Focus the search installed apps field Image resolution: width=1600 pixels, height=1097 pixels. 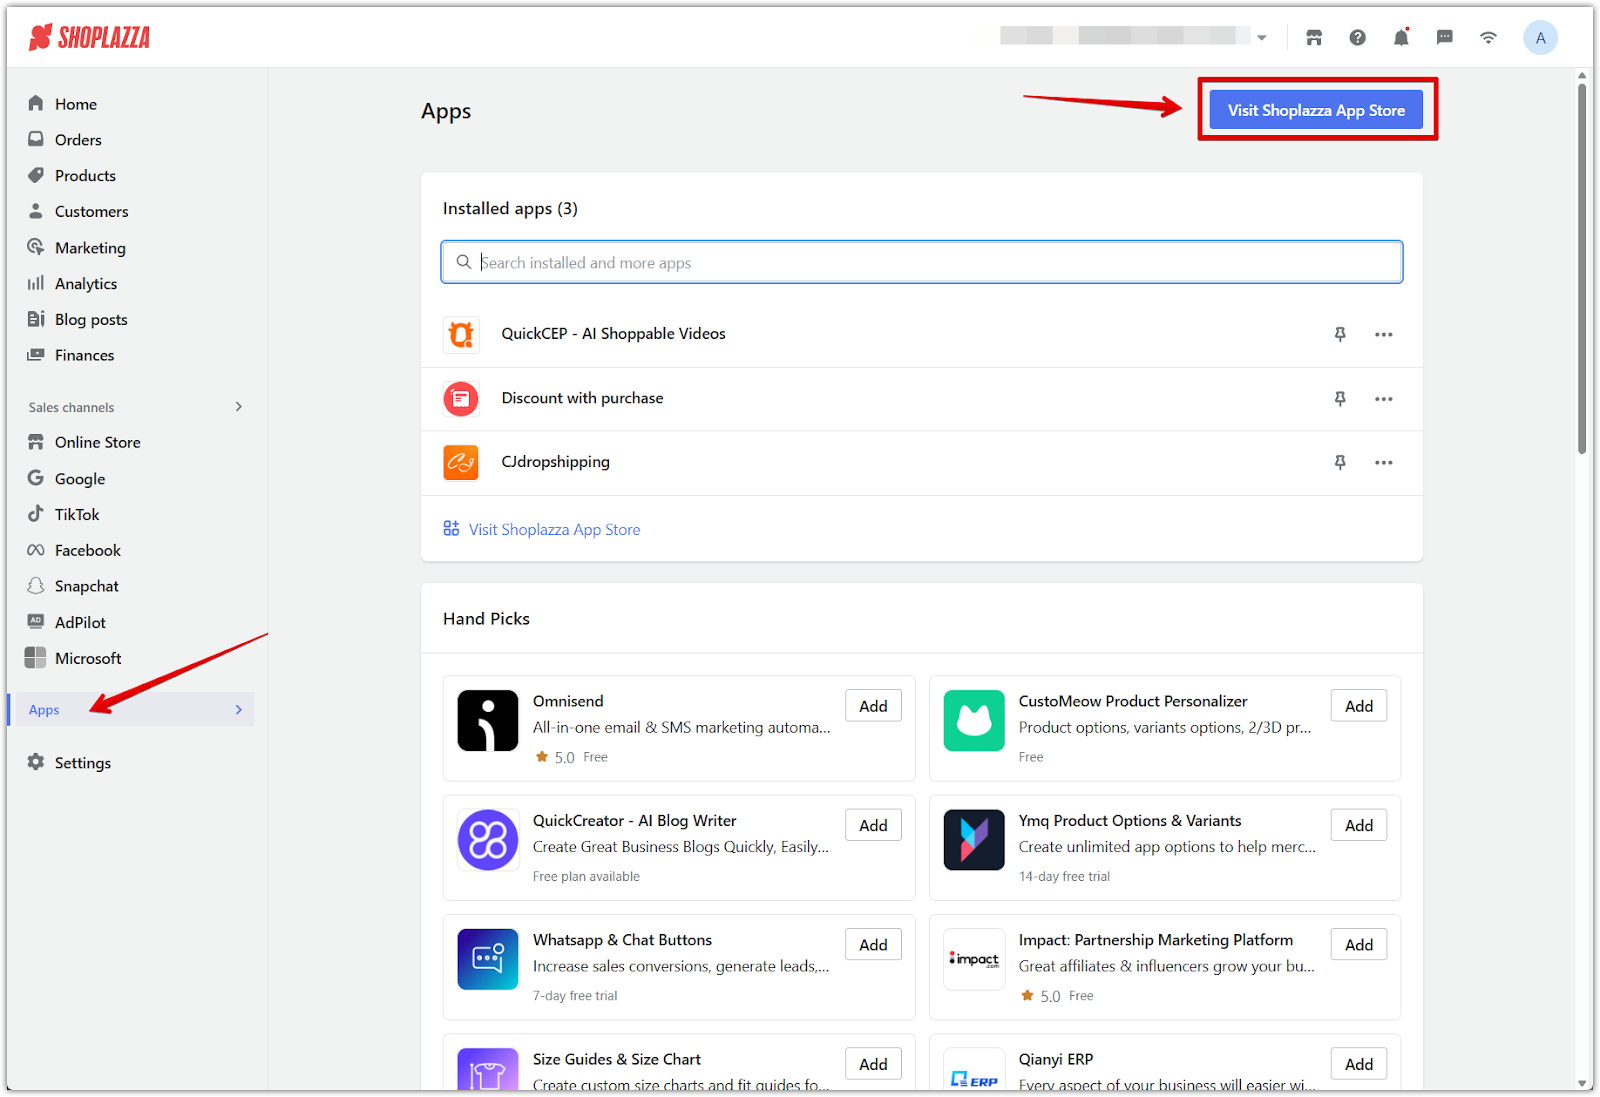point(921,262)
